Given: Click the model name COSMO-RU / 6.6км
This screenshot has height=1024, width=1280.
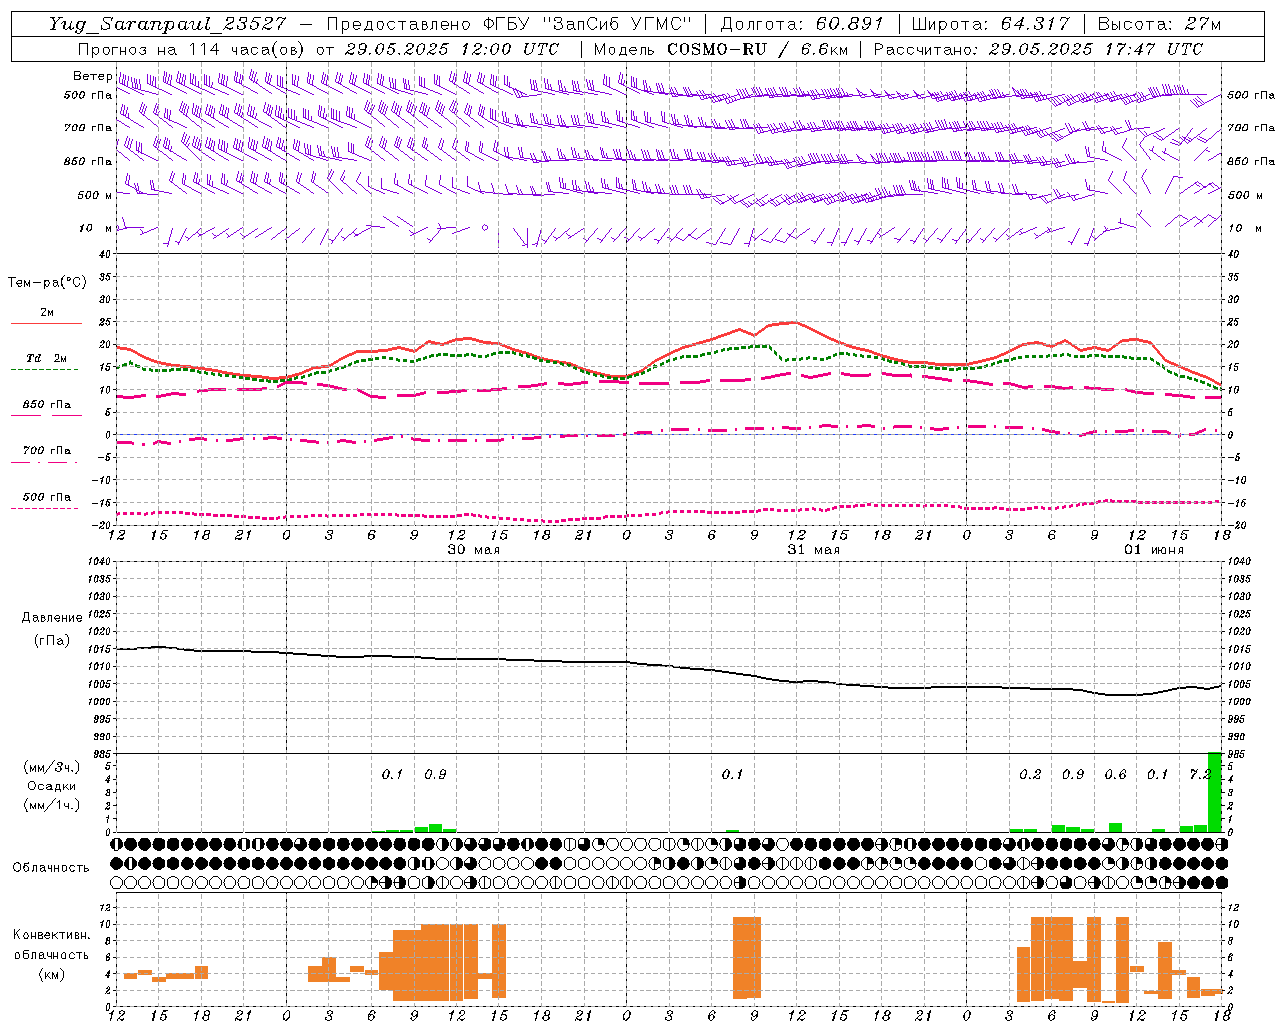Looking at the screenshot, I should click(757, 49).
